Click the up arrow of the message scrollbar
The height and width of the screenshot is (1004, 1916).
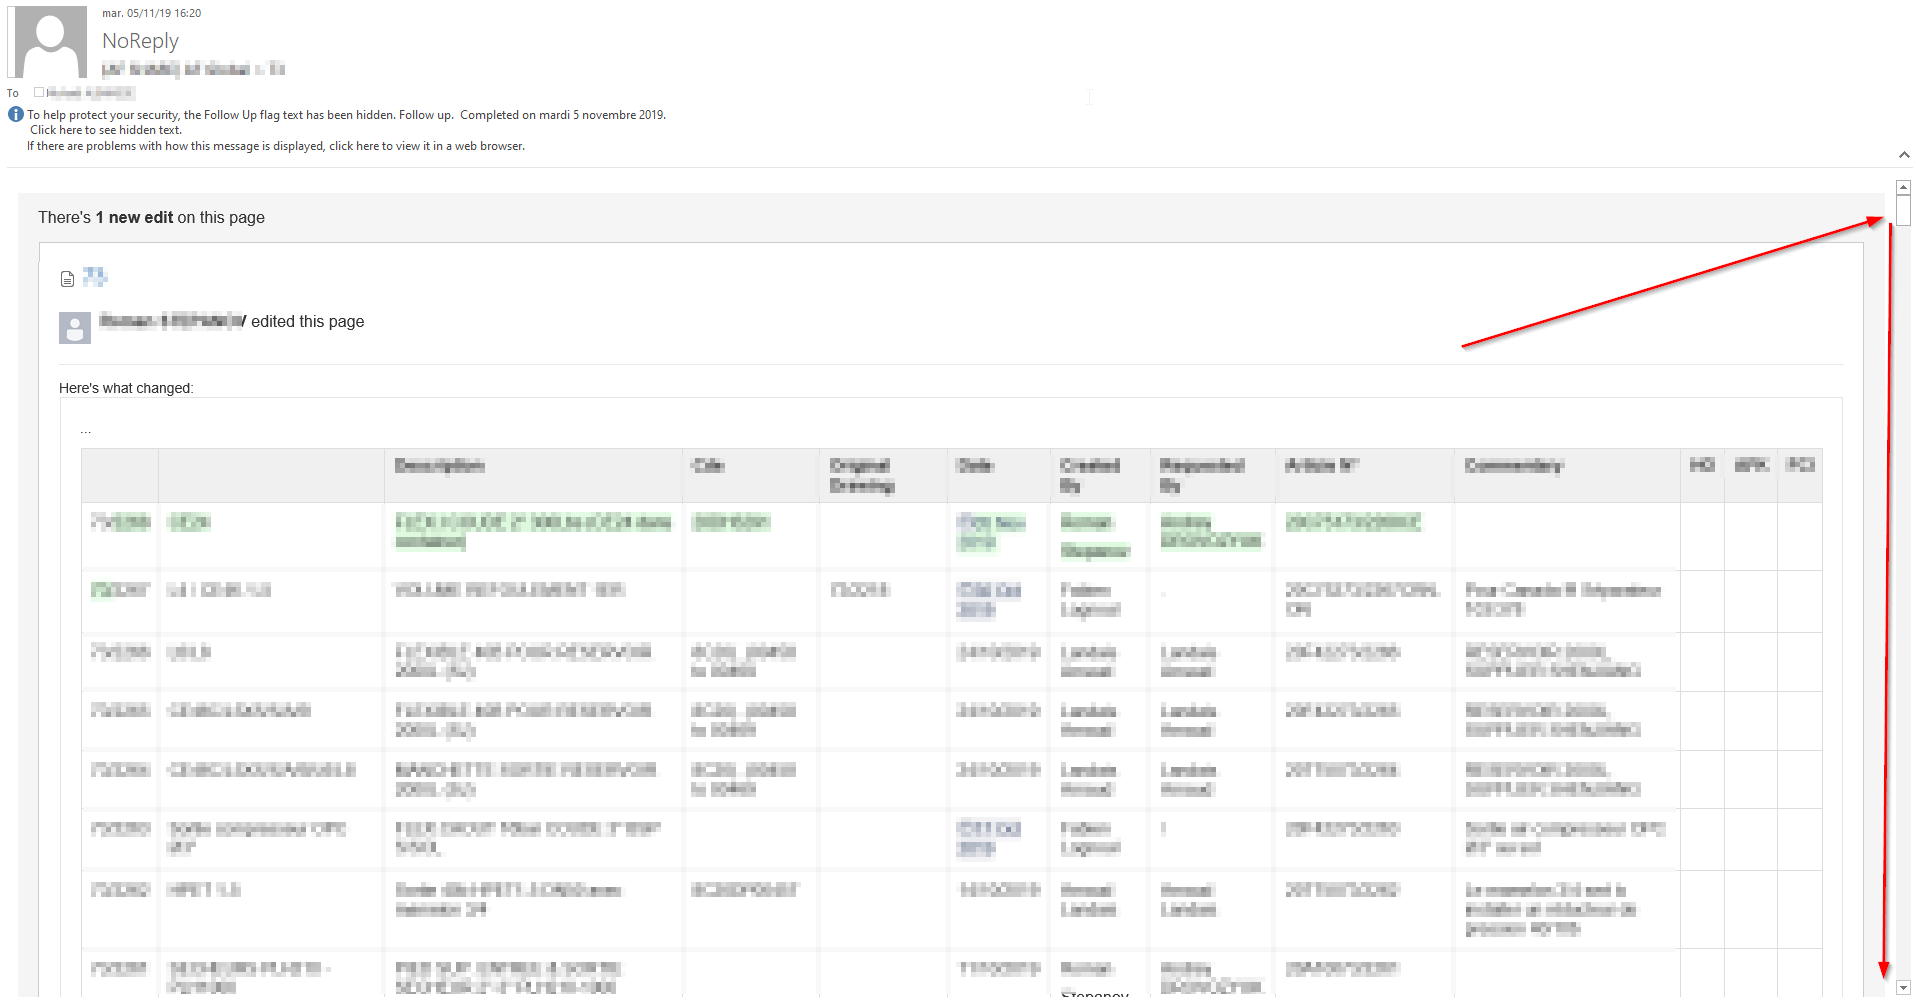[1903, 186]
